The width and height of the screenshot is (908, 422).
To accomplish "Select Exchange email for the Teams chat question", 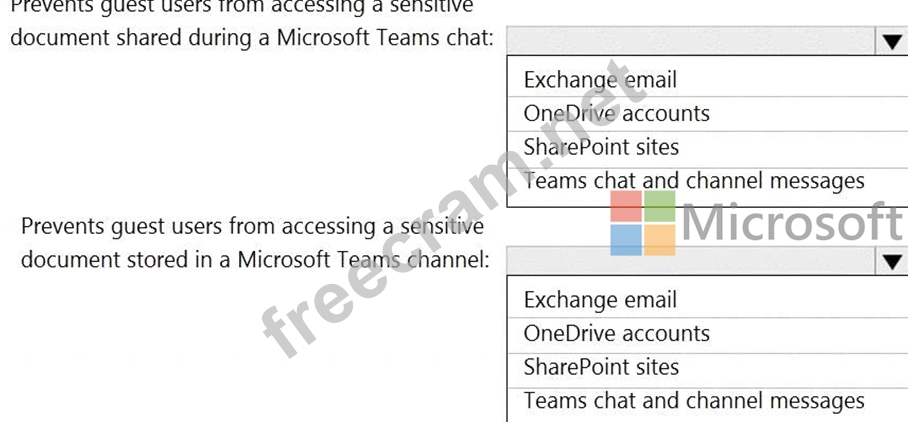I will pyautogui.click(x=600, y=80).
